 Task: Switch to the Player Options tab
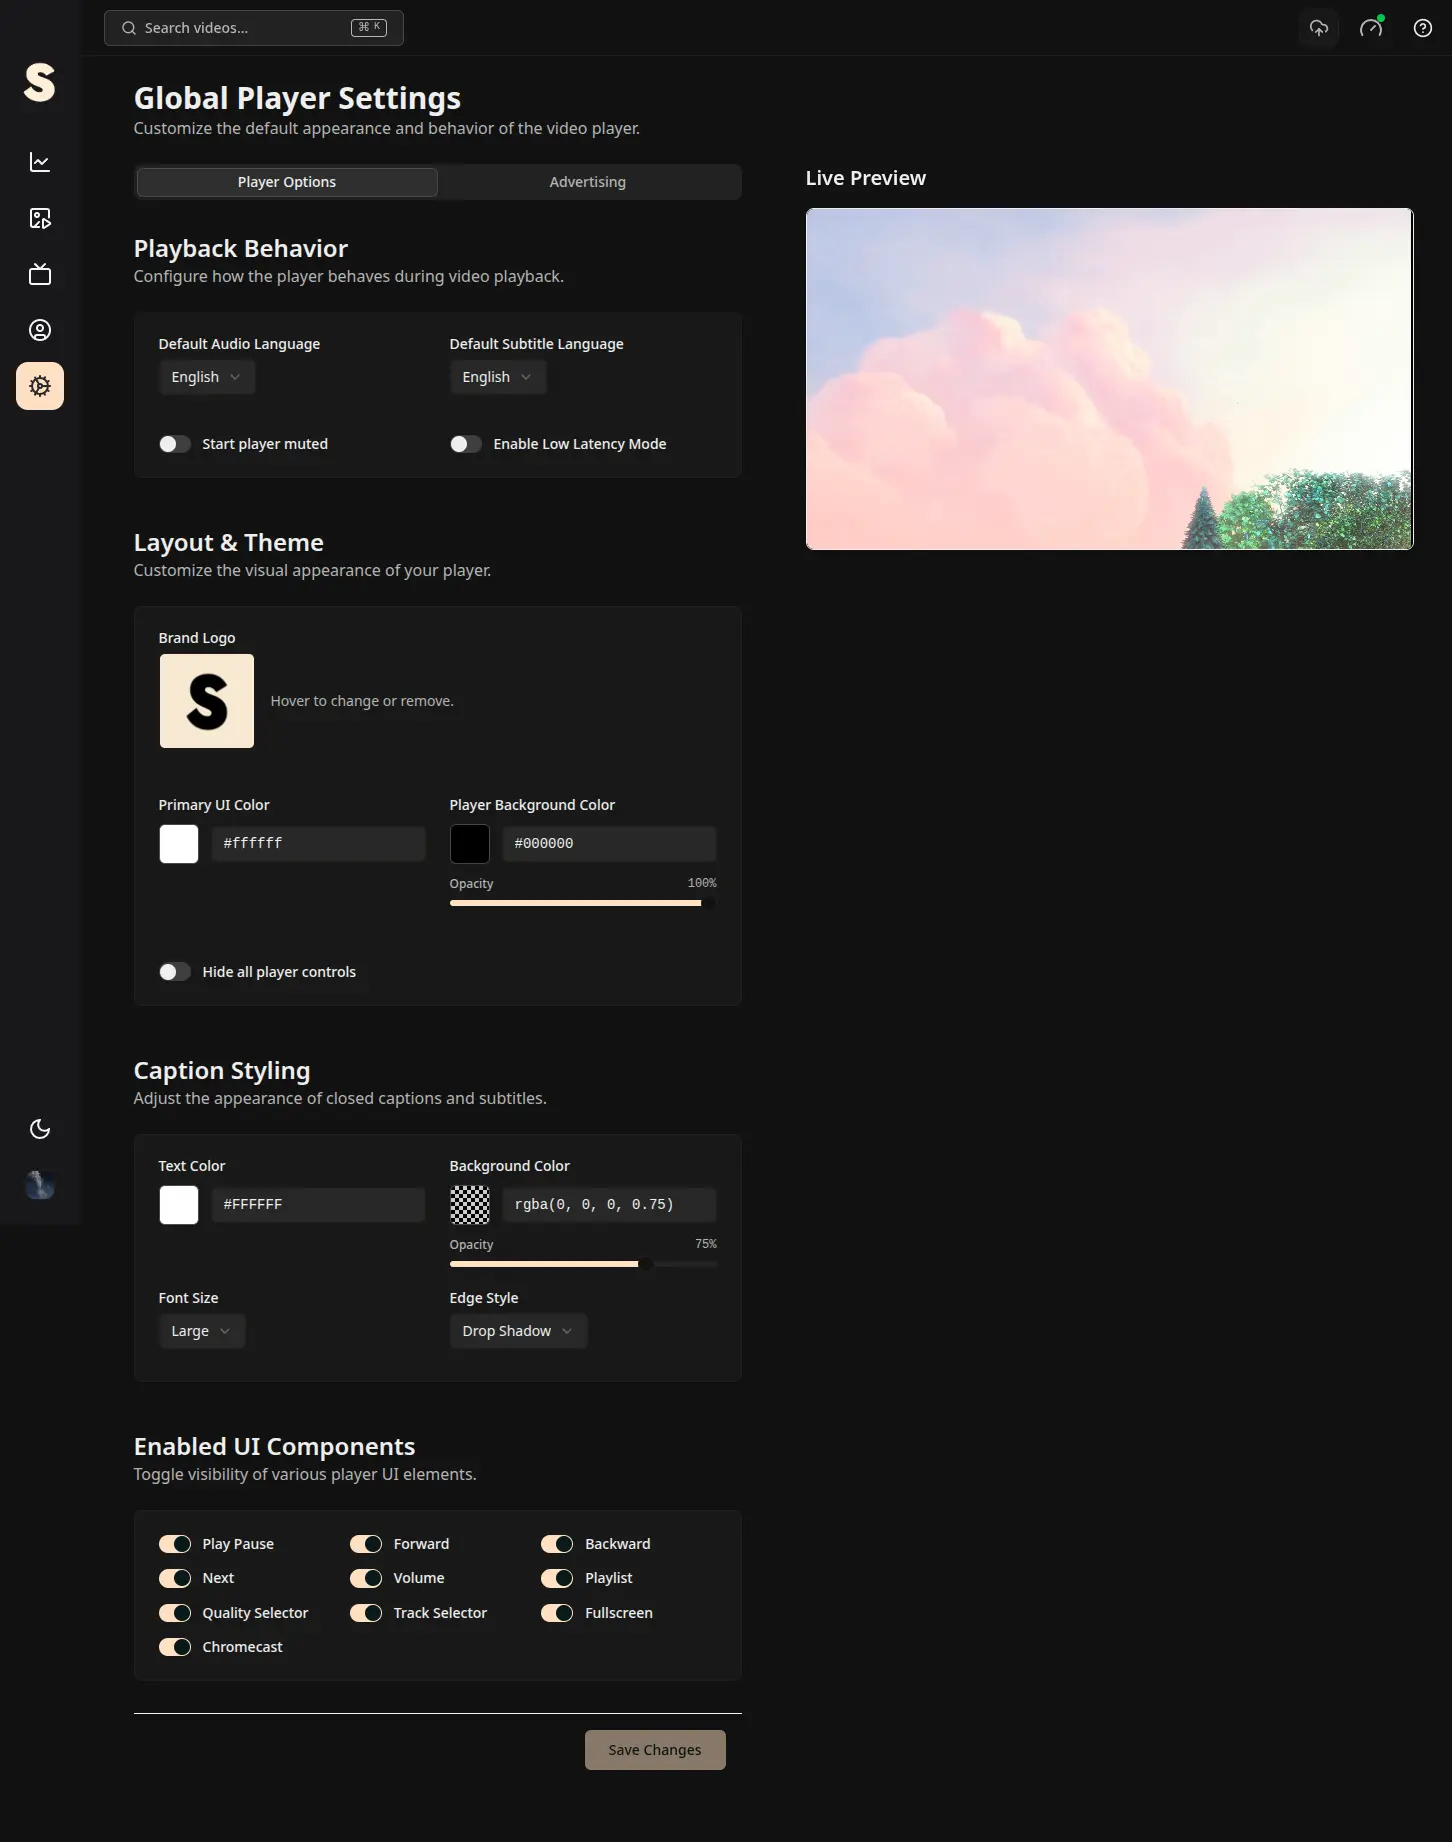pyautogui.click(x=287, y=182)
